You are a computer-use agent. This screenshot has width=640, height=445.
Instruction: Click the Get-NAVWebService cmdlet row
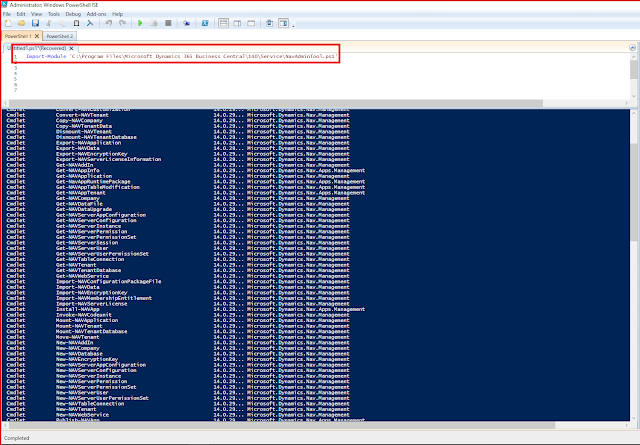[x=178, y=276]
